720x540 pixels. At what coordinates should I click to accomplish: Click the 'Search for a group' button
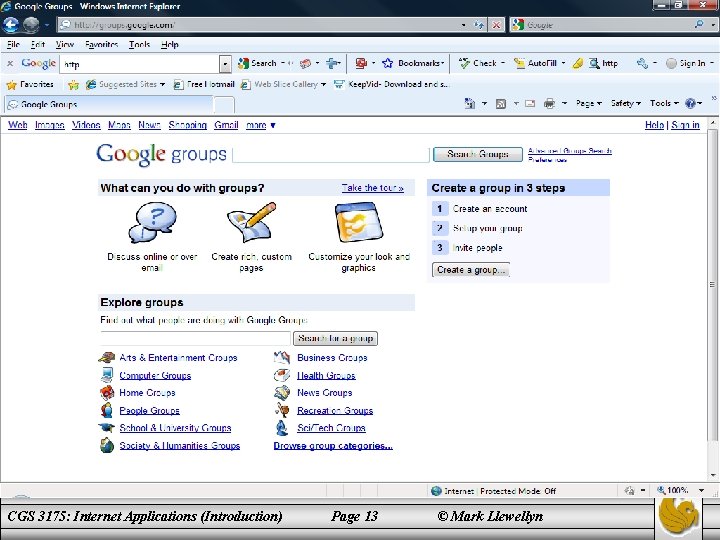(x=335, y=338)
